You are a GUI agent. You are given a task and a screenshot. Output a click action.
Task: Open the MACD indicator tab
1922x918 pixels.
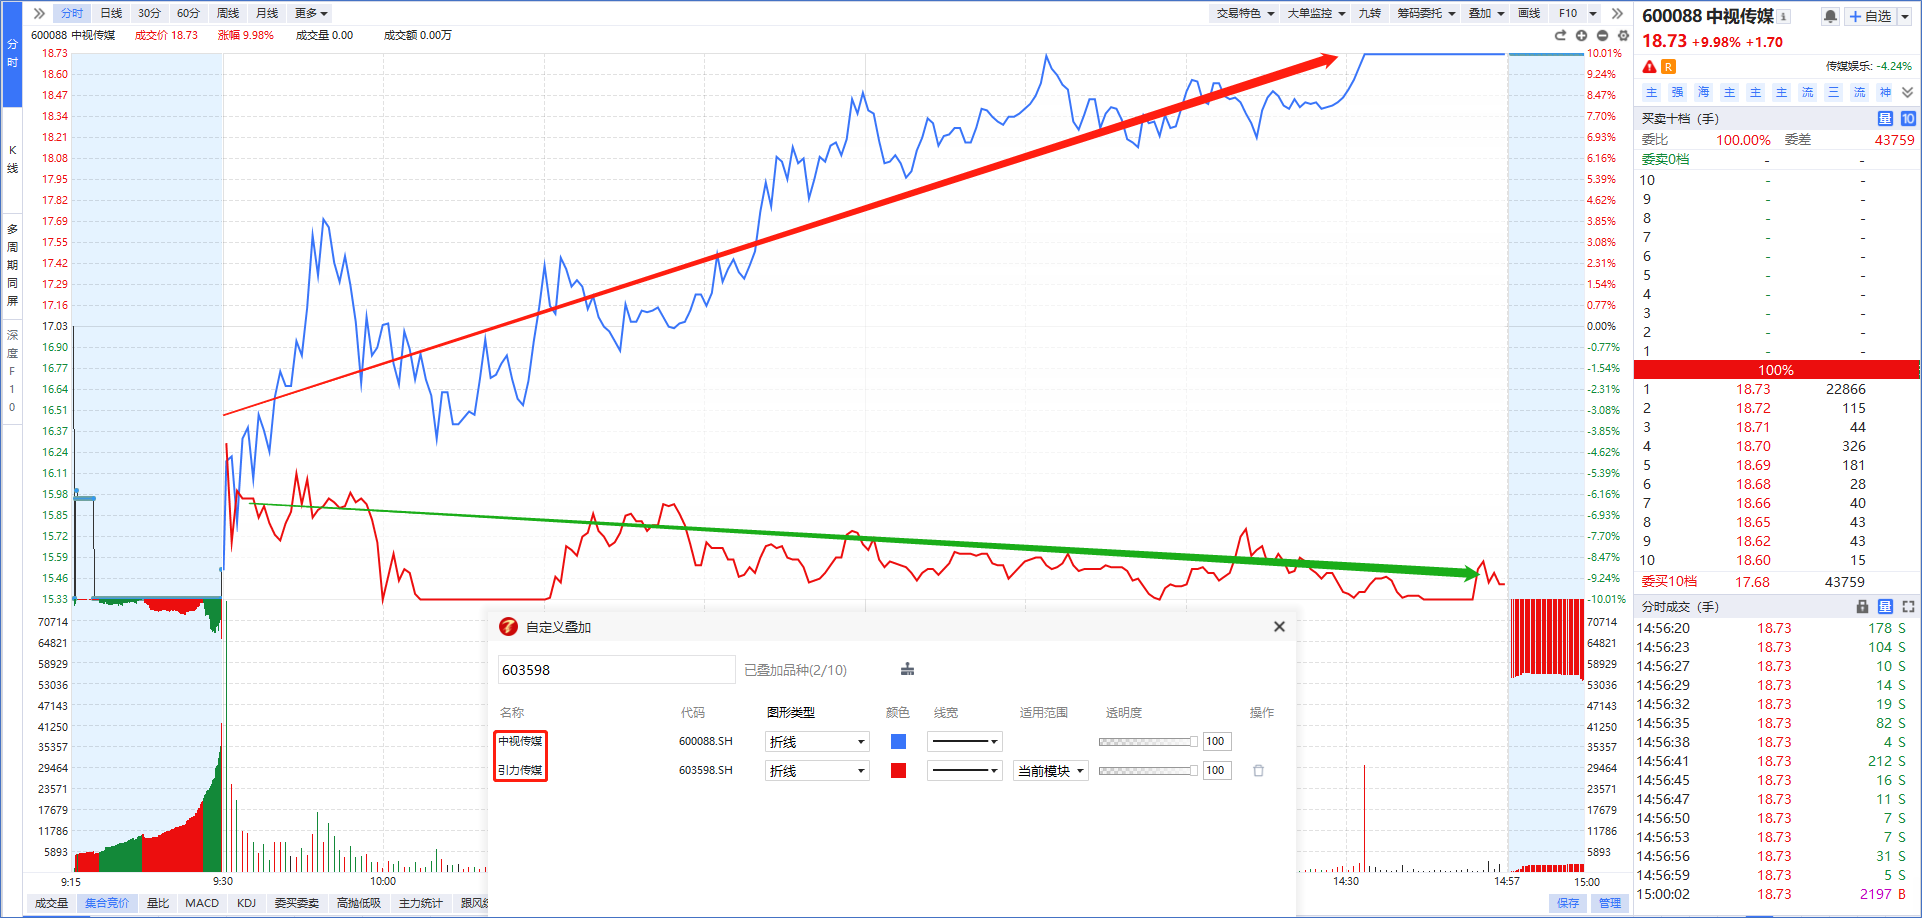click(x=202, y=903)
